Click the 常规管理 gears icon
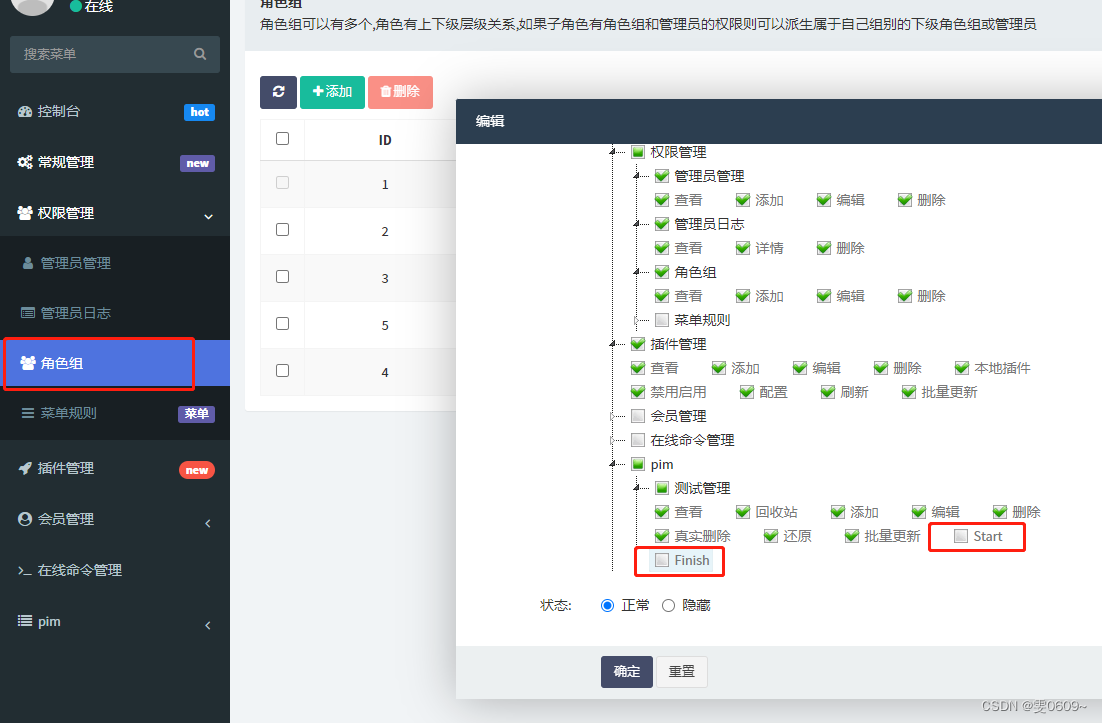The image size is (1102, 723). coord(25,162)
